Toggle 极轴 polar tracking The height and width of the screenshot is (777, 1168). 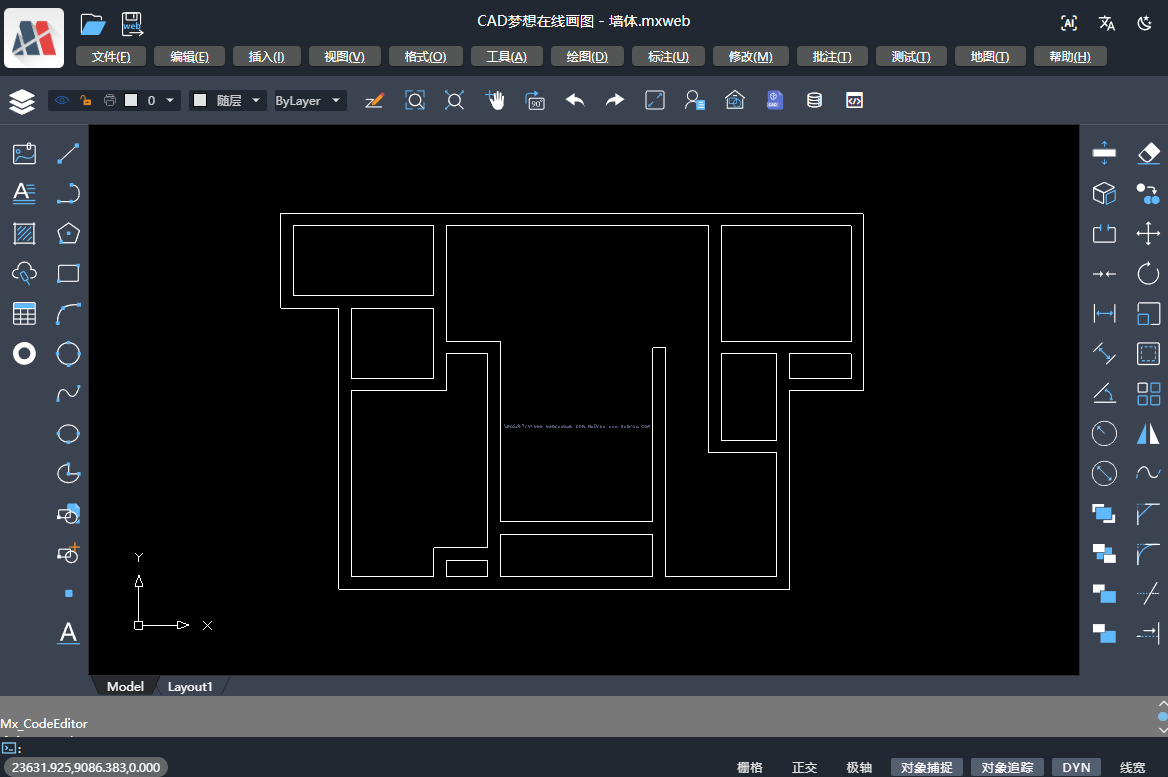(x=859, y=767)
